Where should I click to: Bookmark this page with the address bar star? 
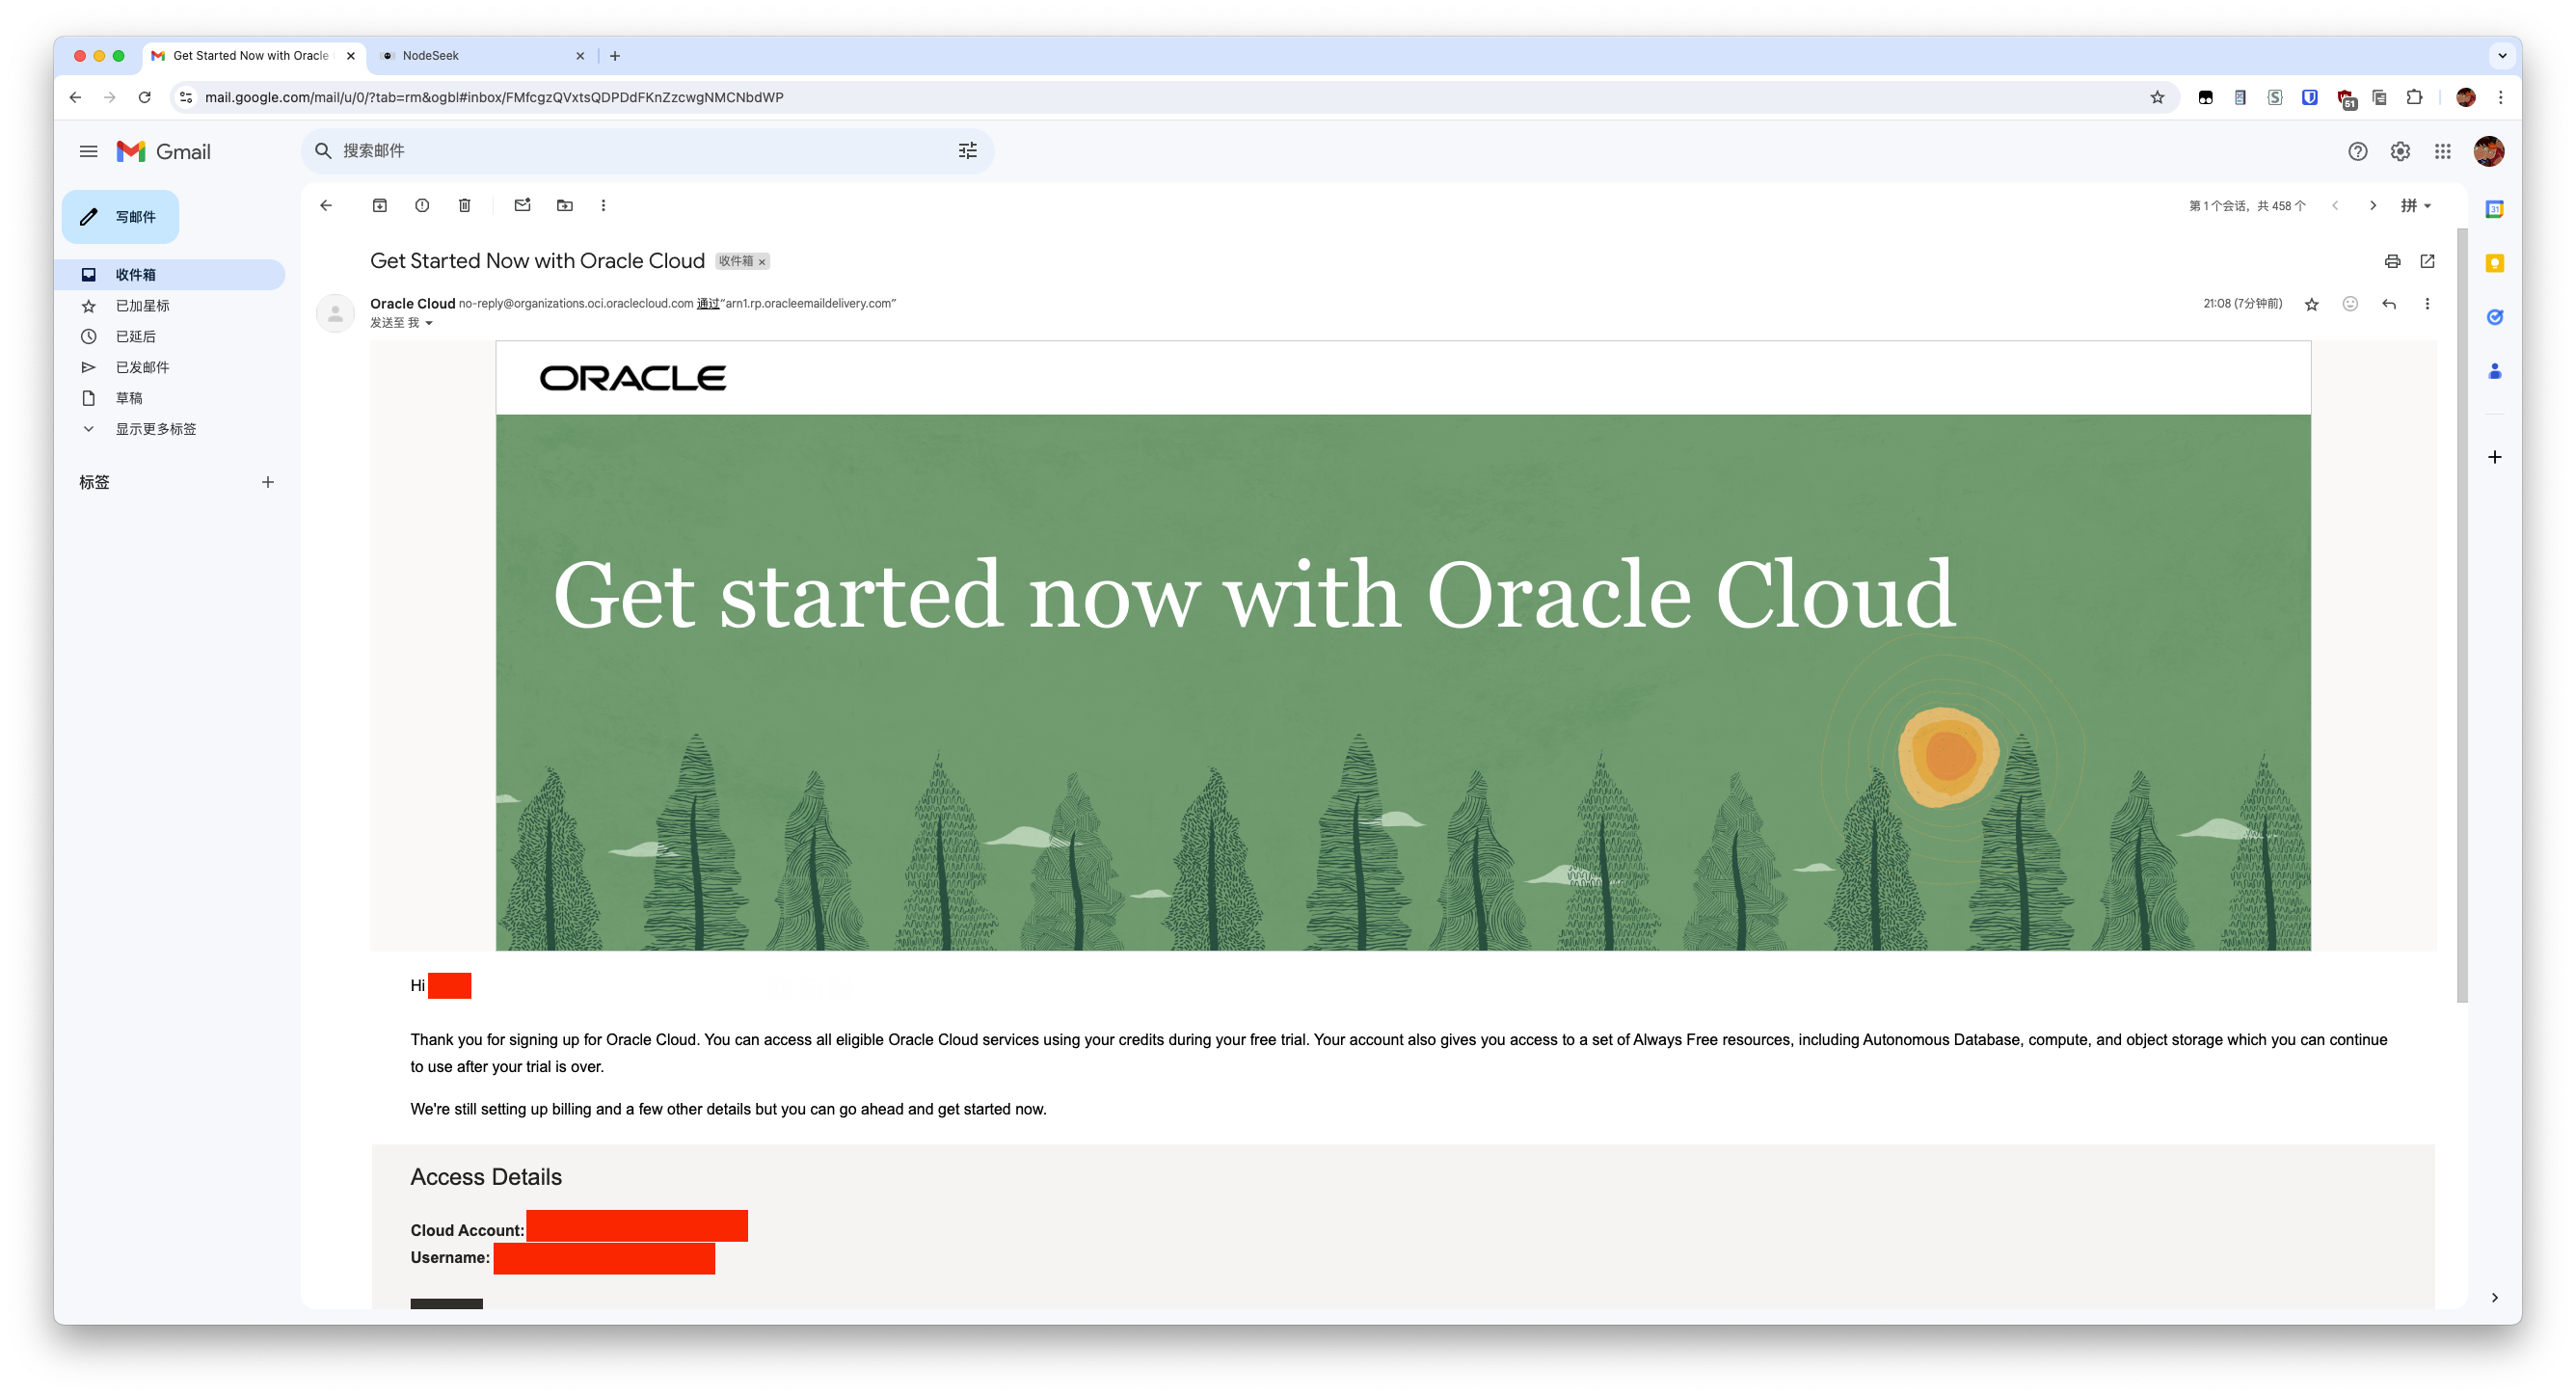(2157, 98)
